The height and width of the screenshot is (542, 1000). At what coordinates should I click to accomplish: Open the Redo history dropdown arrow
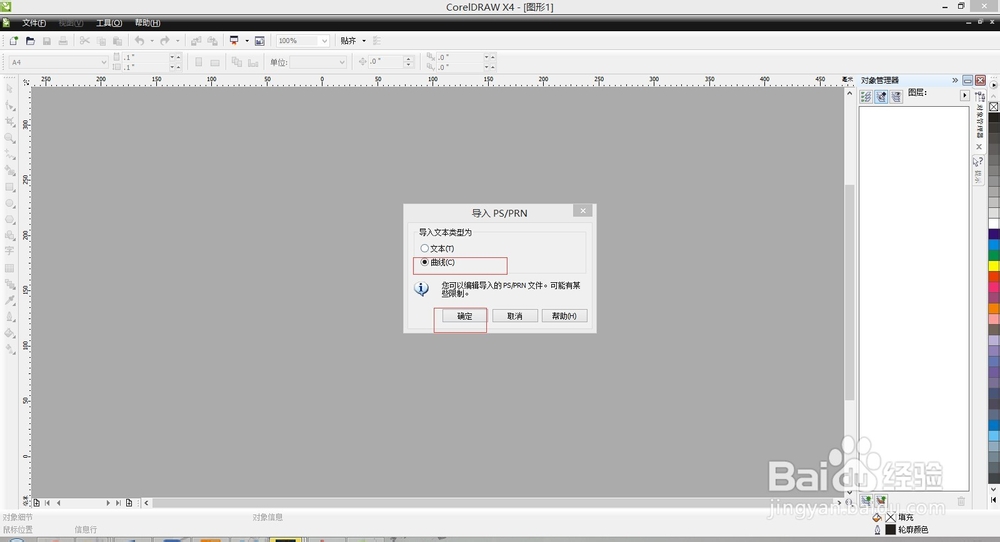pyautogui.click(x=177, y=41)
